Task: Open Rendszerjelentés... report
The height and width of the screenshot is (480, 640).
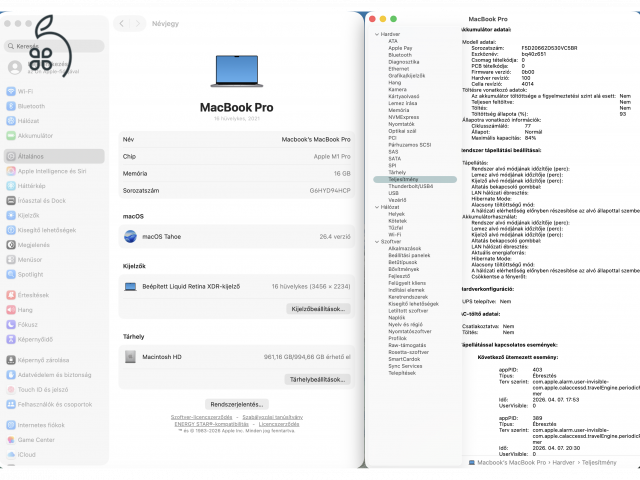Action: 237,404
